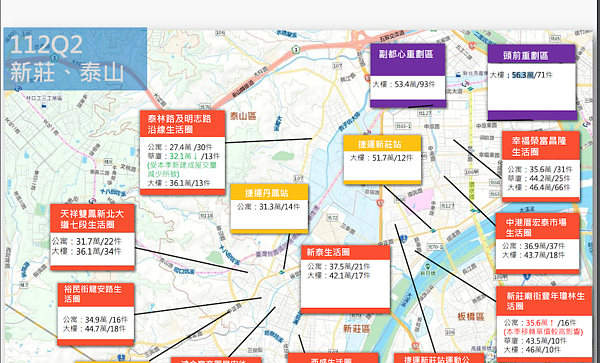Click the value 公寓:35.6萬/31件
The height and width of the screenshot is (363, 600).
pyautogui.click(x=540, y=169)
